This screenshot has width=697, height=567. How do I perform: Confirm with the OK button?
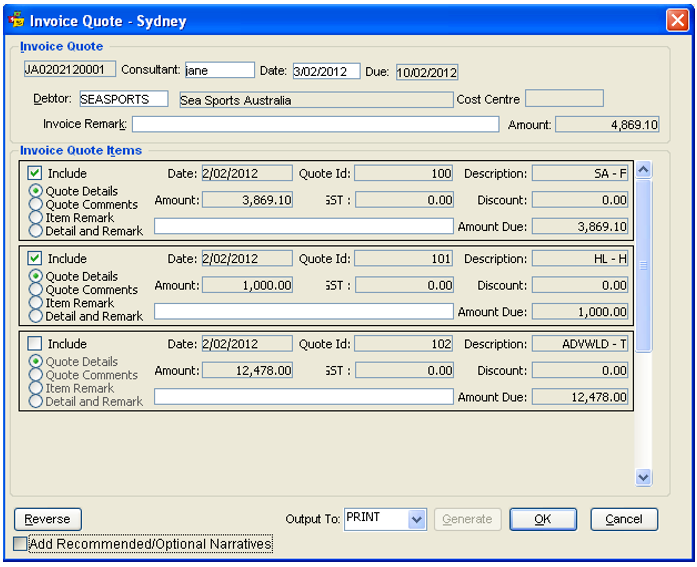(543, 519)
